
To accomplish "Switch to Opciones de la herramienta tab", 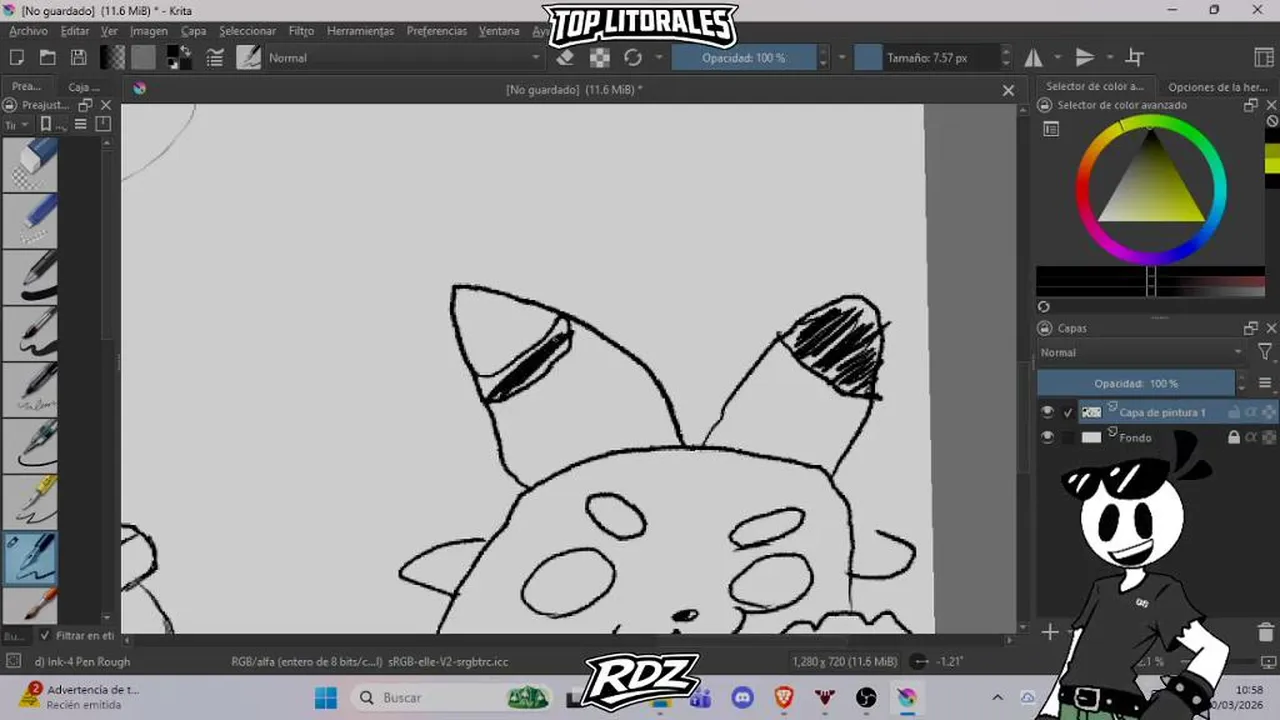I will point(1218,87).
